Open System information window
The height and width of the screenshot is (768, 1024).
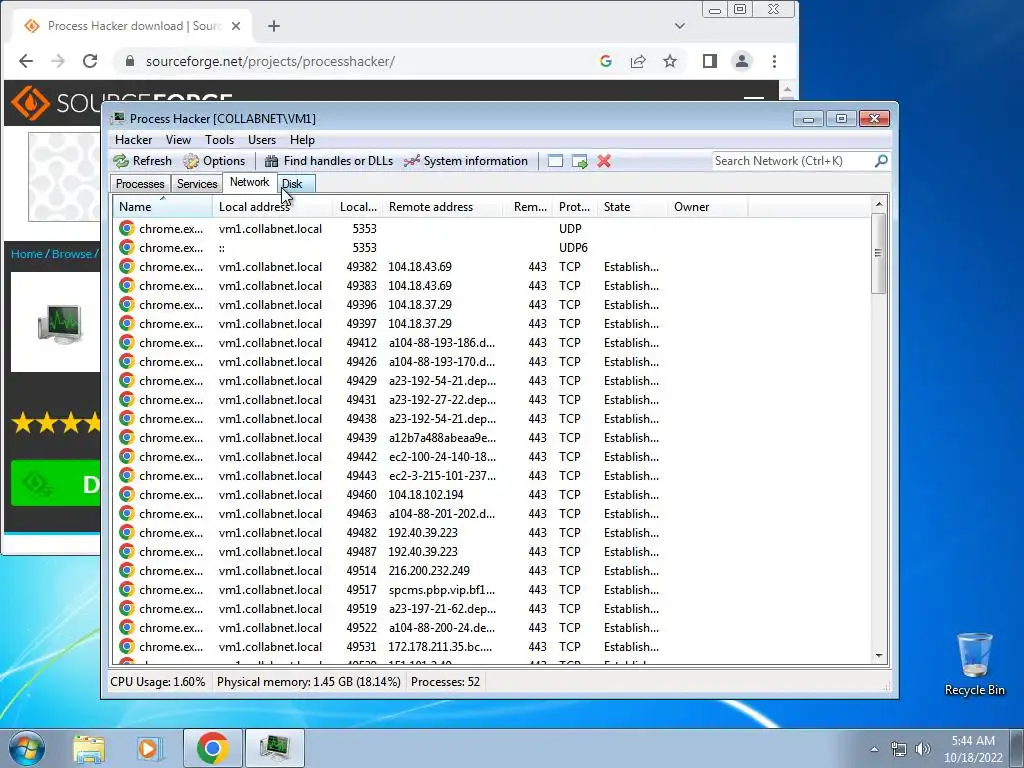point(466,161)
